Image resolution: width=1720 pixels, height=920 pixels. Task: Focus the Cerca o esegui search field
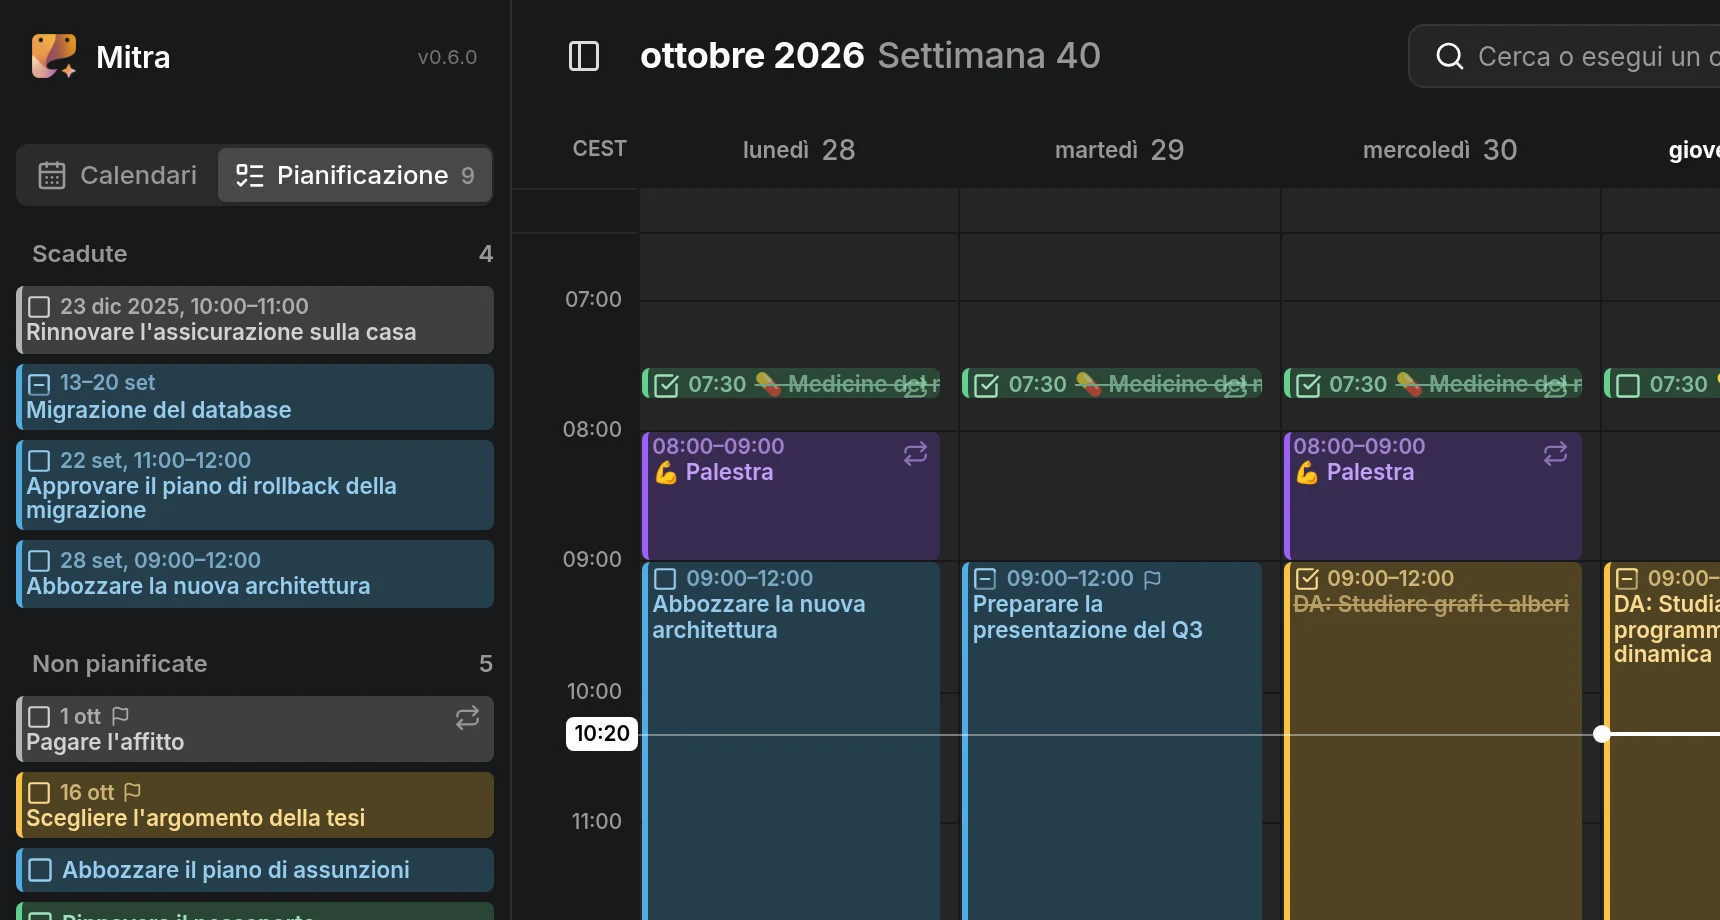coord(1564,56)
